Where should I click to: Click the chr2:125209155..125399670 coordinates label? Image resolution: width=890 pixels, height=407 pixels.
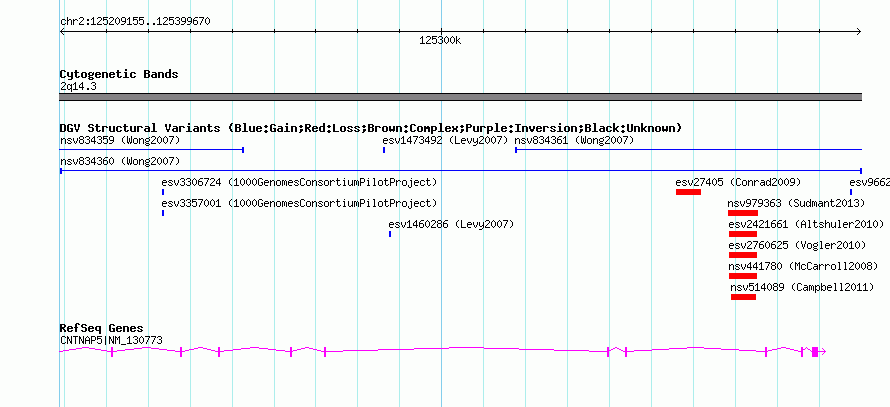click(135, 21)
